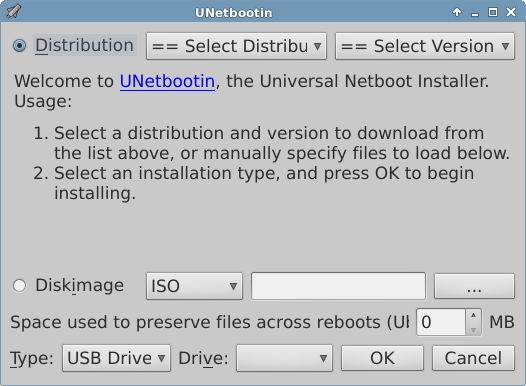Image resolution: width=526 pixels, height=386 pixels.
Task: Click the persistence space MB value field
Action: [441, 322]
